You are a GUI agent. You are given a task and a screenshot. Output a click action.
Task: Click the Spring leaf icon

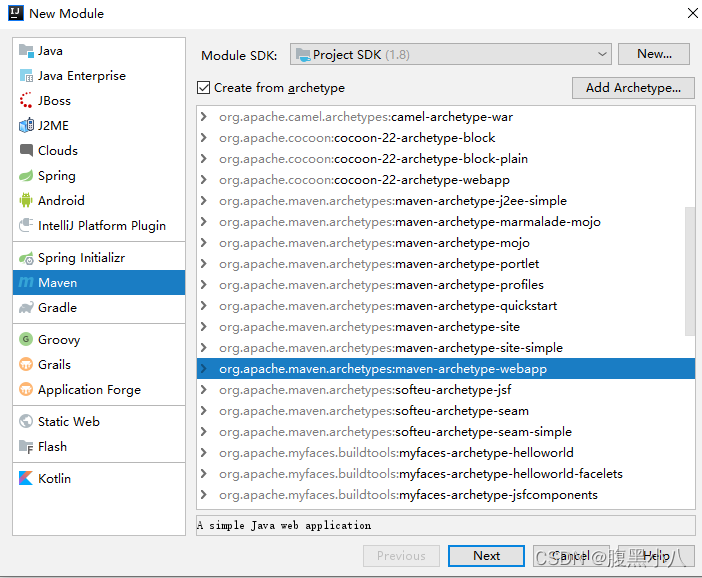pyautogui.click(x=26, y=176)
